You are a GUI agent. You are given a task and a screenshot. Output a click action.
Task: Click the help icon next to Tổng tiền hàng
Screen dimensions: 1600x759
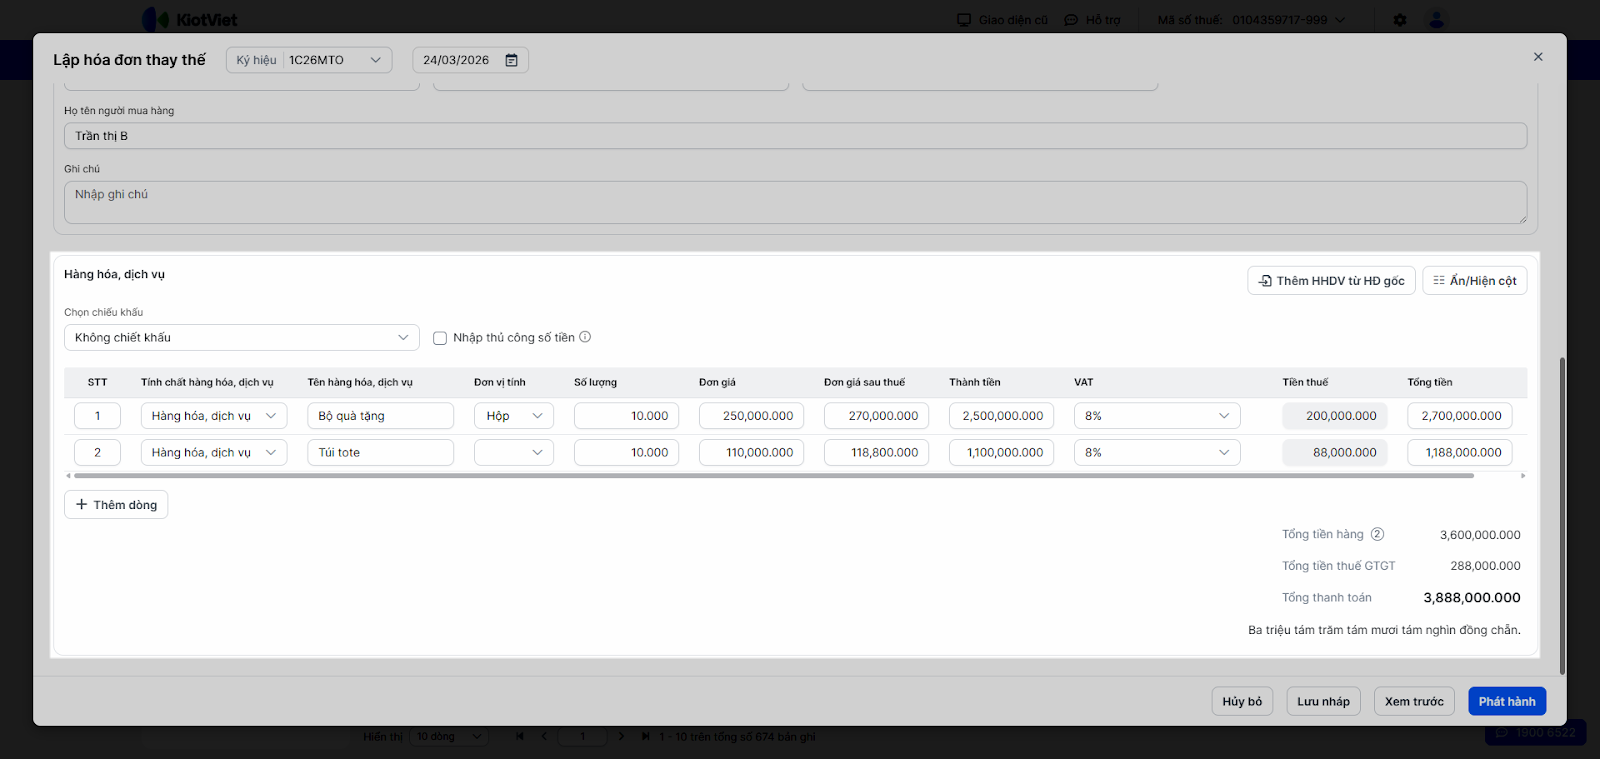point(1377,534)
